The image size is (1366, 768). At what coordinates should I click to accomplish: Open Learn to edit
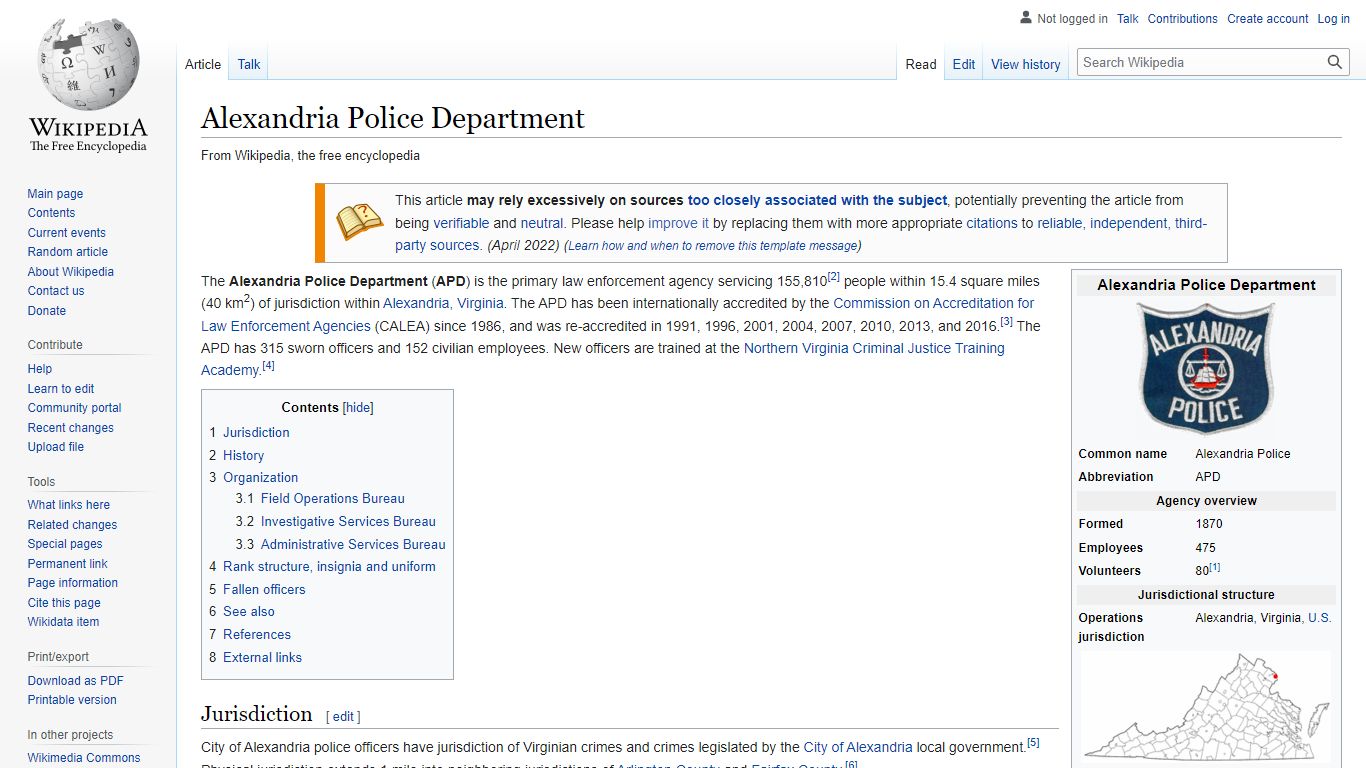click(x=61, y=389)
